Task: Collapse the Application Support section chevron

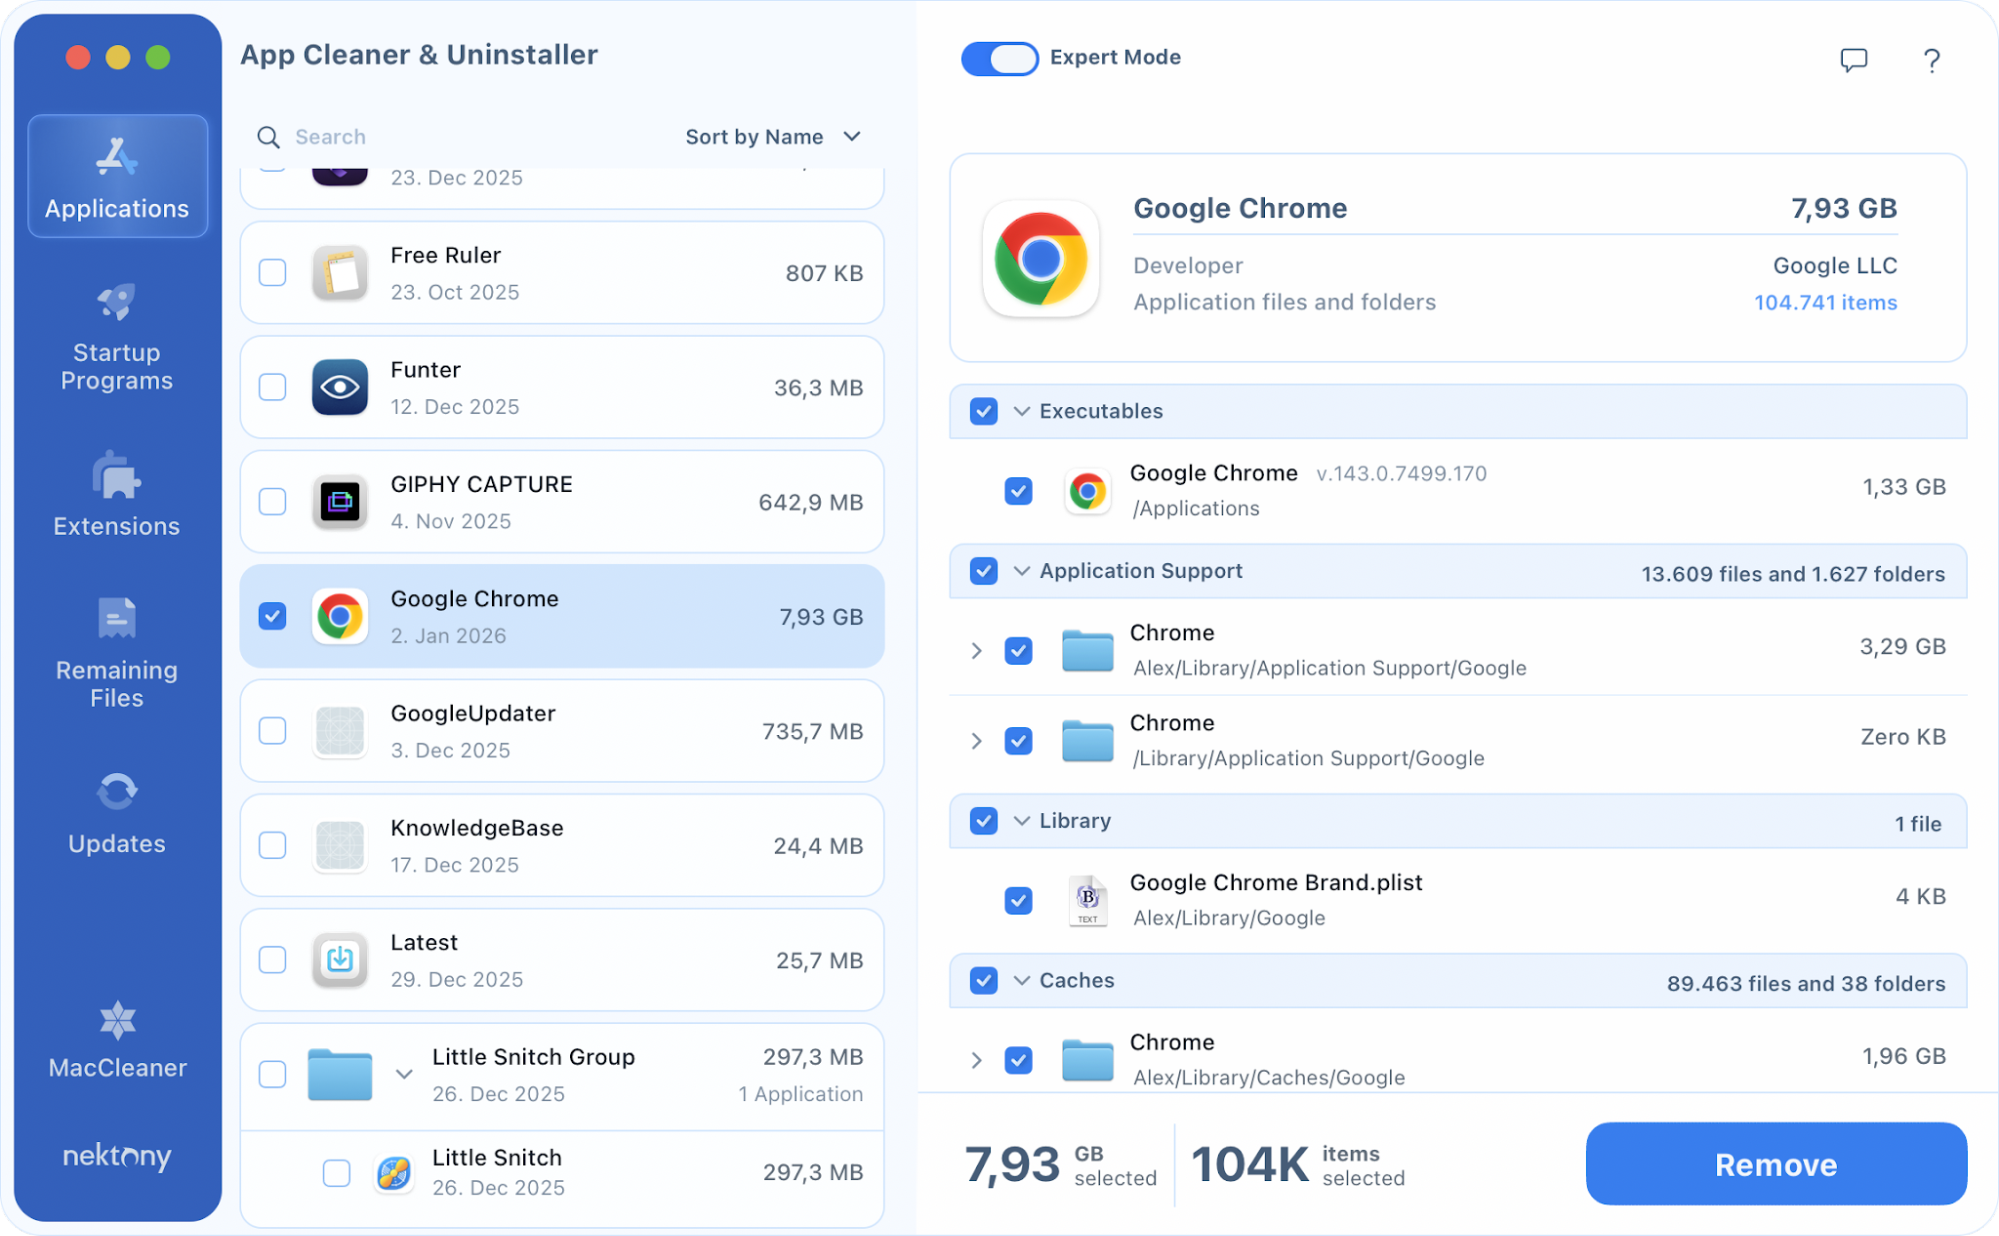Action: (x=1021, y=571)
